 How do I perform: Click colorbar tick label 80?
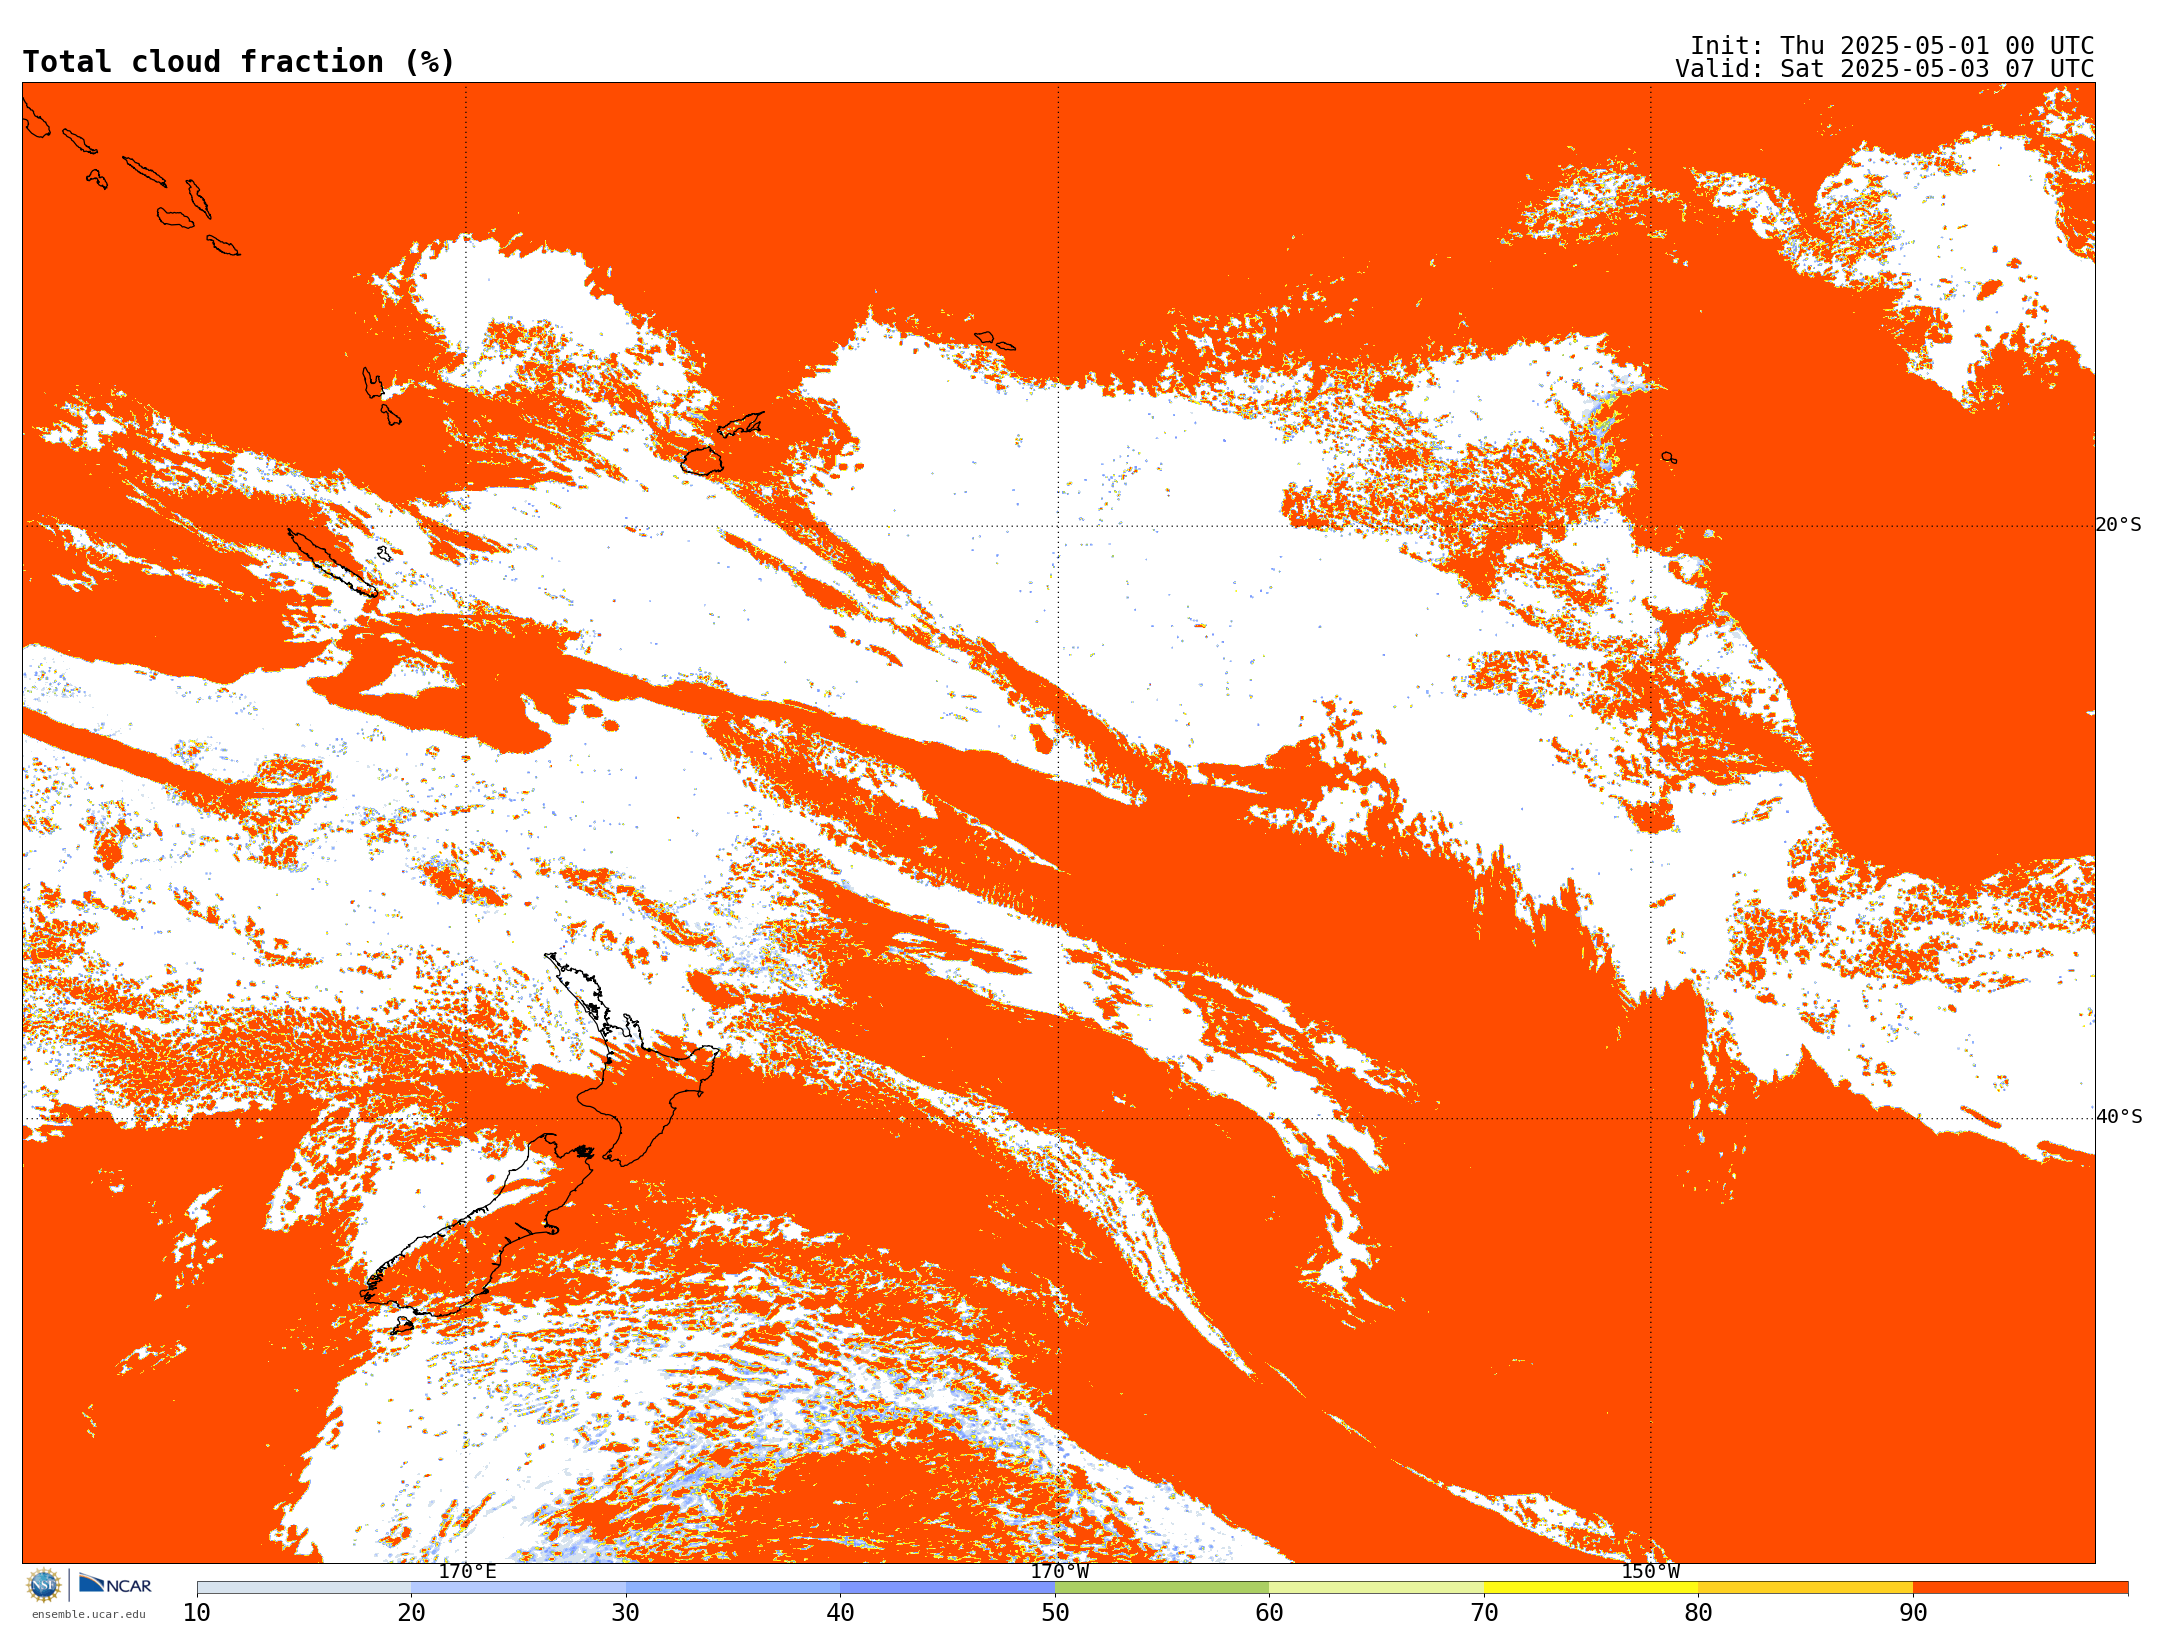1698,1612
